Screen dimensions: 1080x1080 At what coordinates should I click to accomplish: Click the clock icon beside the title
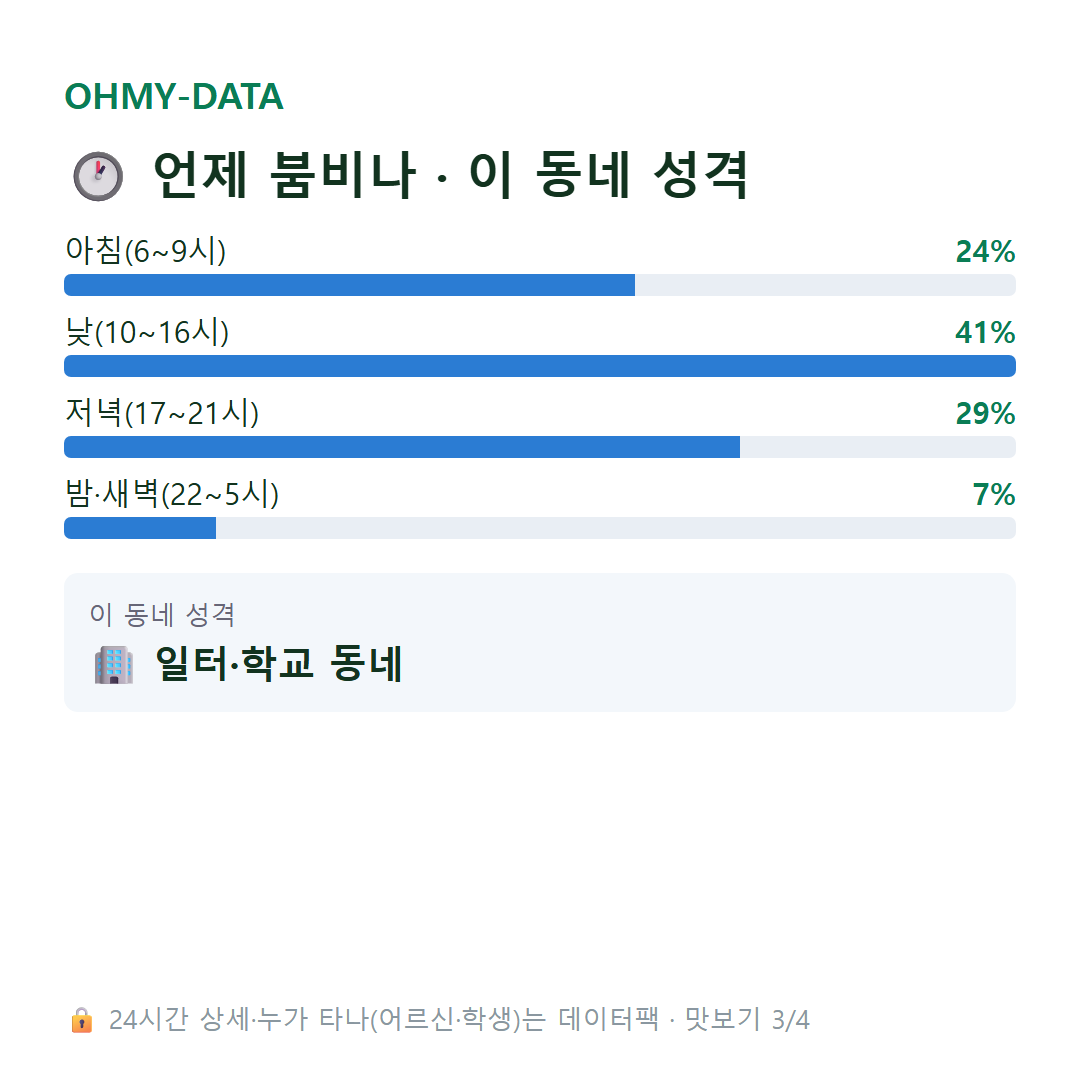click(98, 176)
